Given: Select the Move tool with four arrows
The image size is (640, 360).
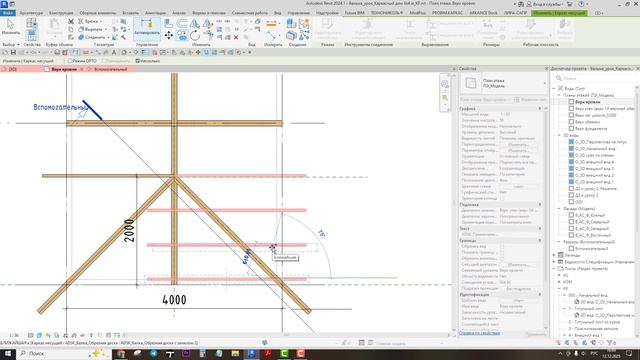Looking at the screenshot, I should click(x=169, y=35).
